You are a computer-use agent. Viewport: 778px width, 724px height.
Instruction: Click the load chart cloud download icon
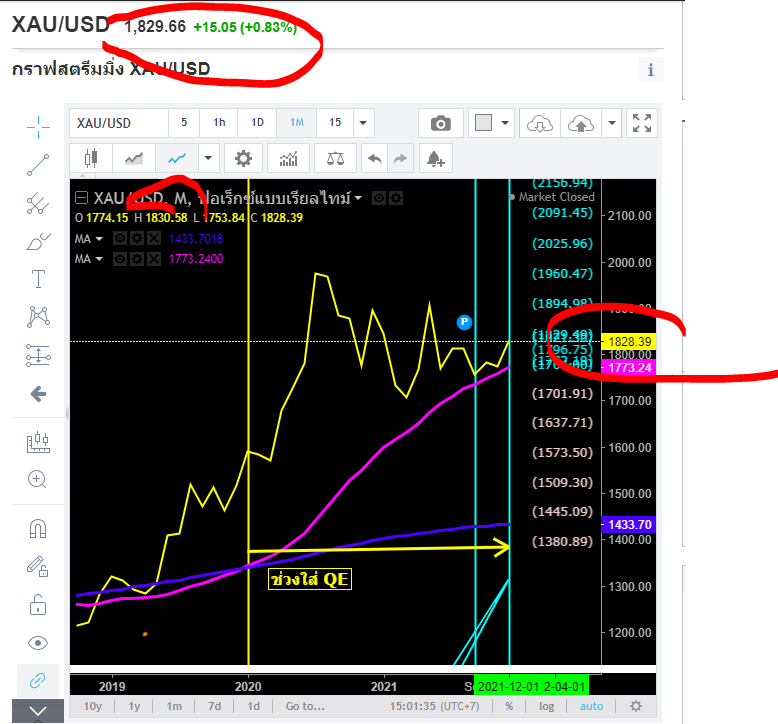pos(540,123)
